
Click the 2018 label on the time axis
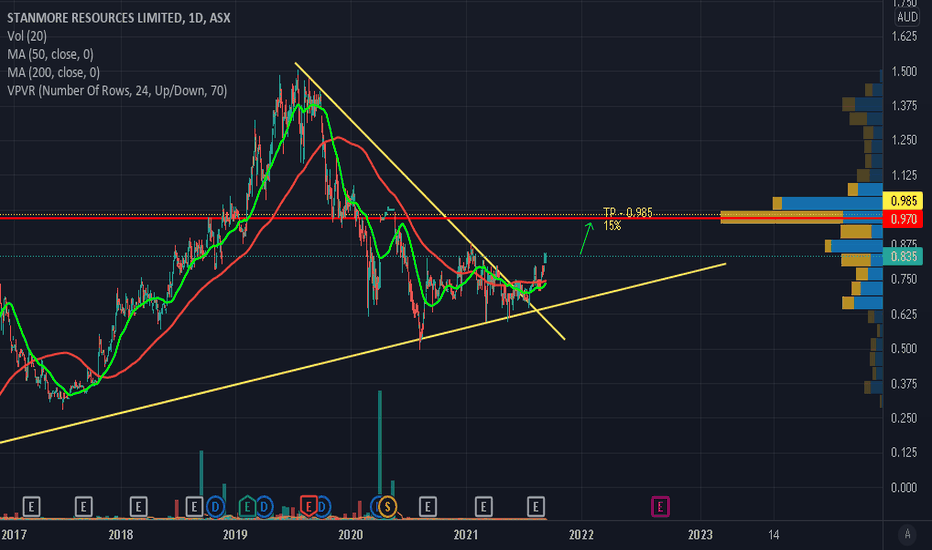click(121, 535)
